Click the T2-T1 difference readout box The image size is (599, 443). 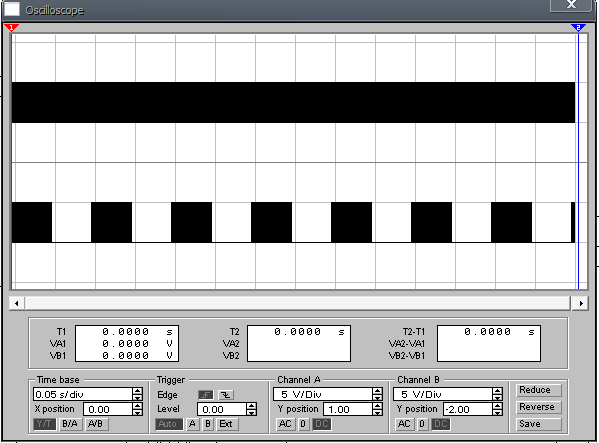(x=489, y=343)
